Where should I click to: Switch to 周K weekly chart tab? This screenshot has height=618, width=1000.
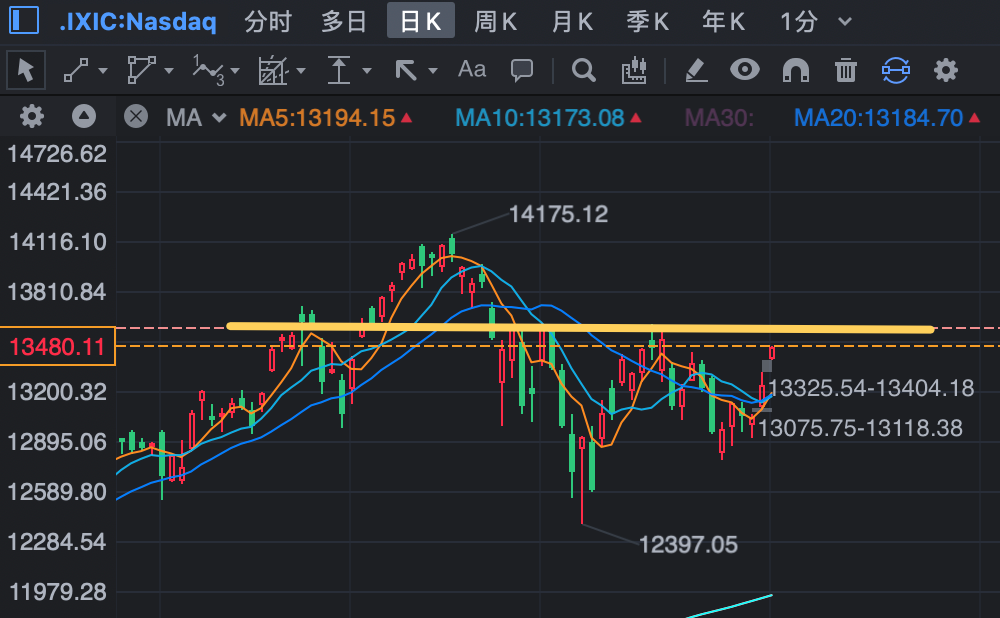coord(495,22)
